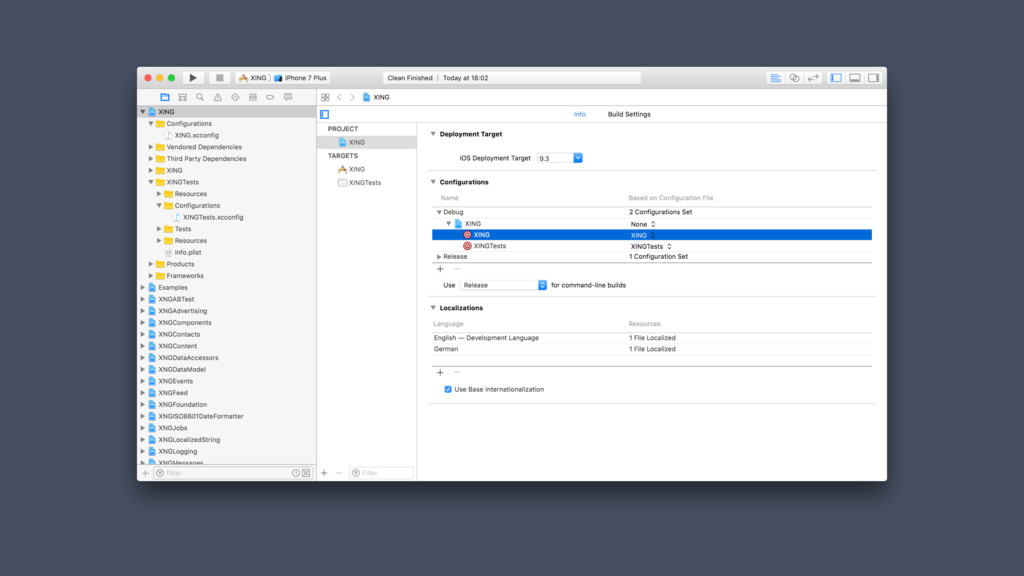This screenshot has width=1024, height=576.
Task: Show the Version editor icon
Action: click(x=813, y=78)
